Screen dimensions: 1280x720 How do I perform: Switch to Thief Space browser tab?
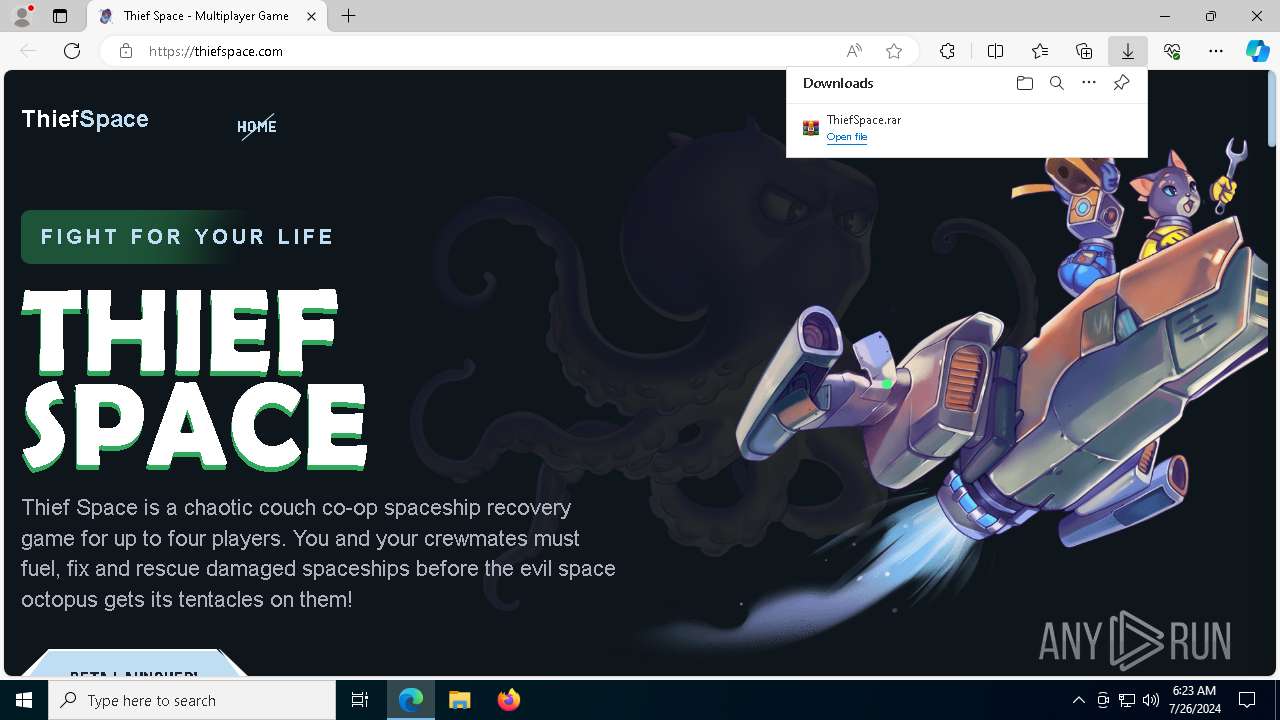[205, 16]
